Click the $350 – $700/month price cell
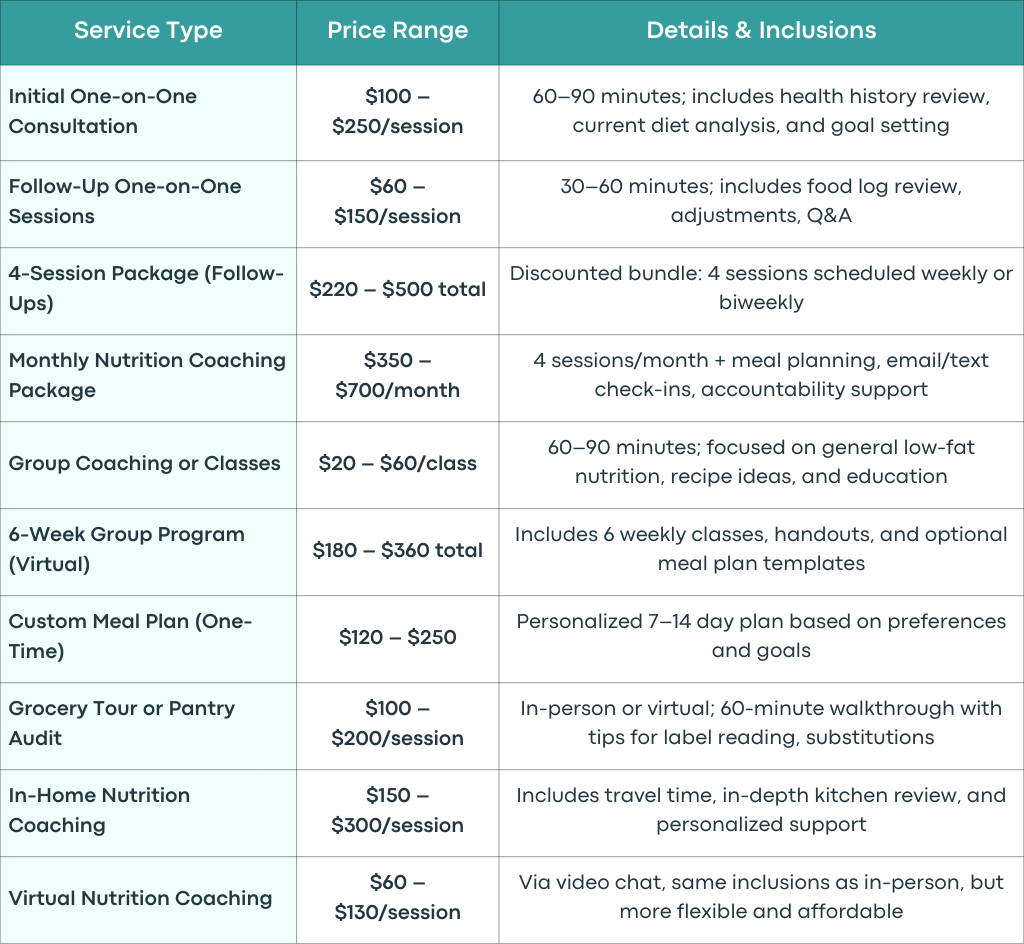Screen dimensions: 1024x944 click(x=398, y=375)
